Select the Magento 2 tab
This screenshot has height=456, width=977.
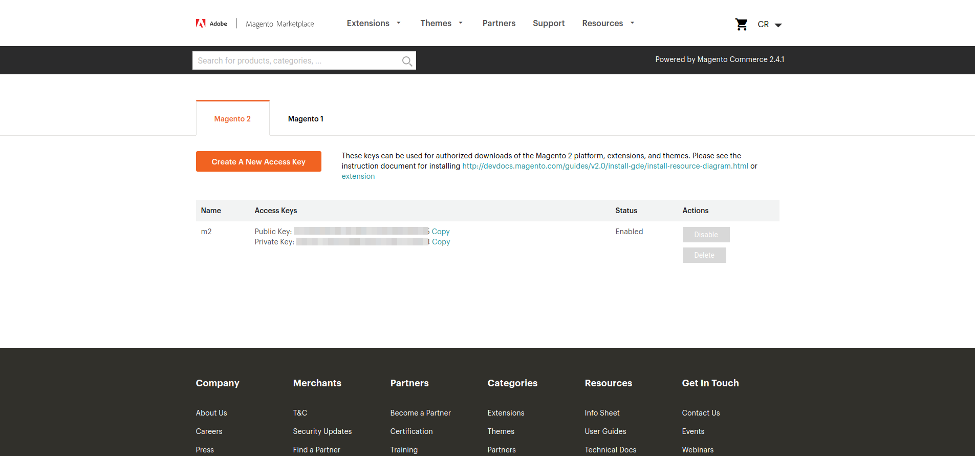[232, 119]
